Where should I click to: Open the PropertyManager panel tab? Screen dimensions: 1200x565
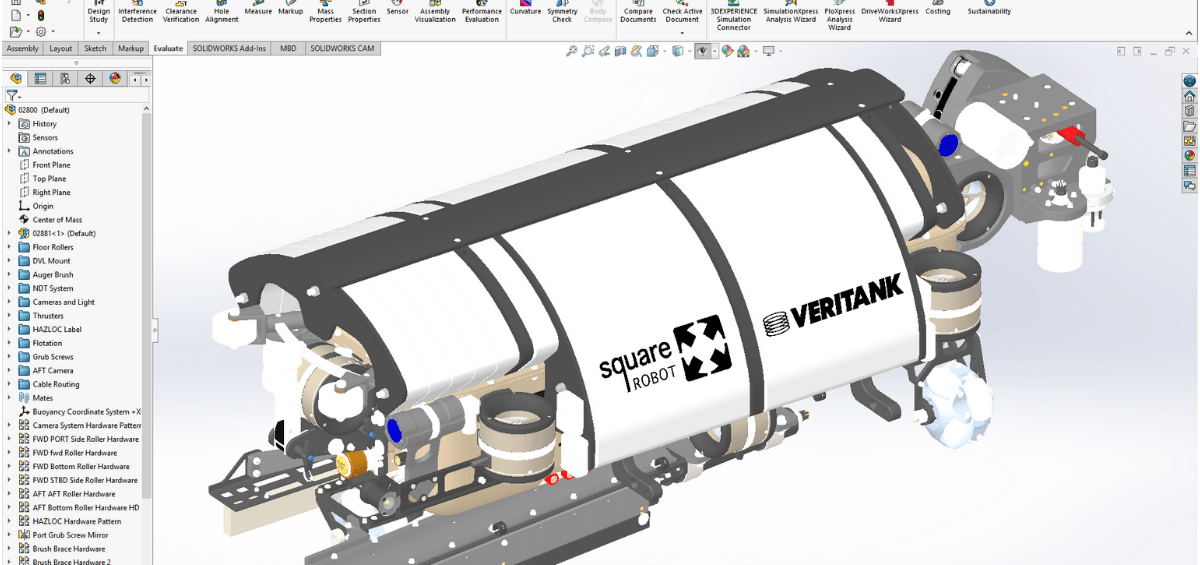point(40,78)
